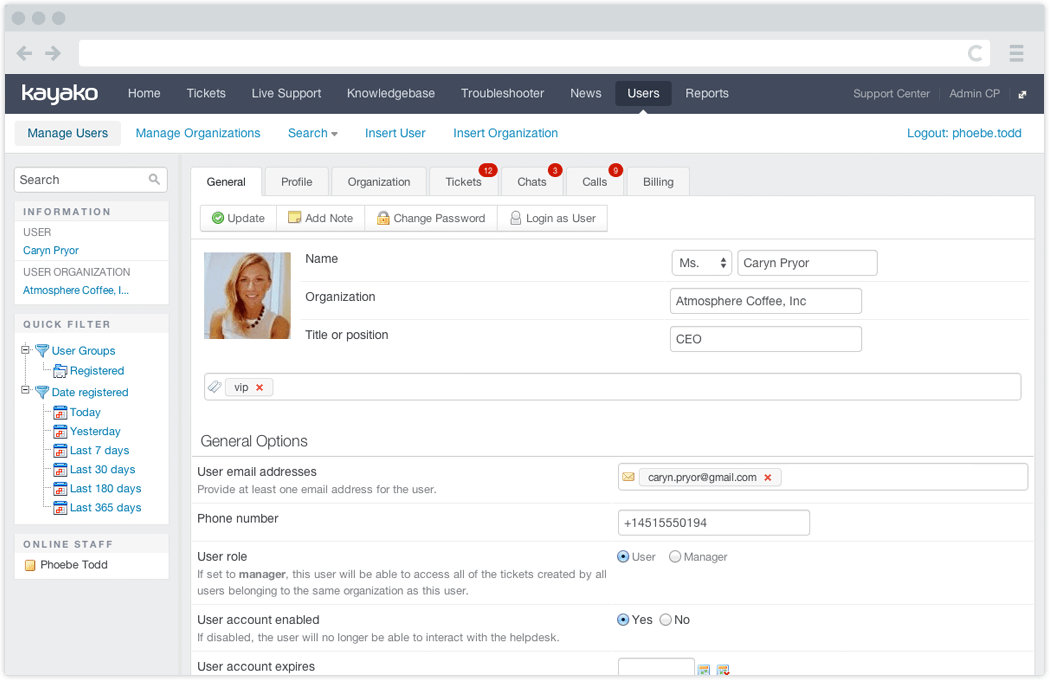This screenshot has width=1050, height=681.
Task: Open the browser hamburger menu icon
Action: pyautogui.click(x=1017, y=54)
